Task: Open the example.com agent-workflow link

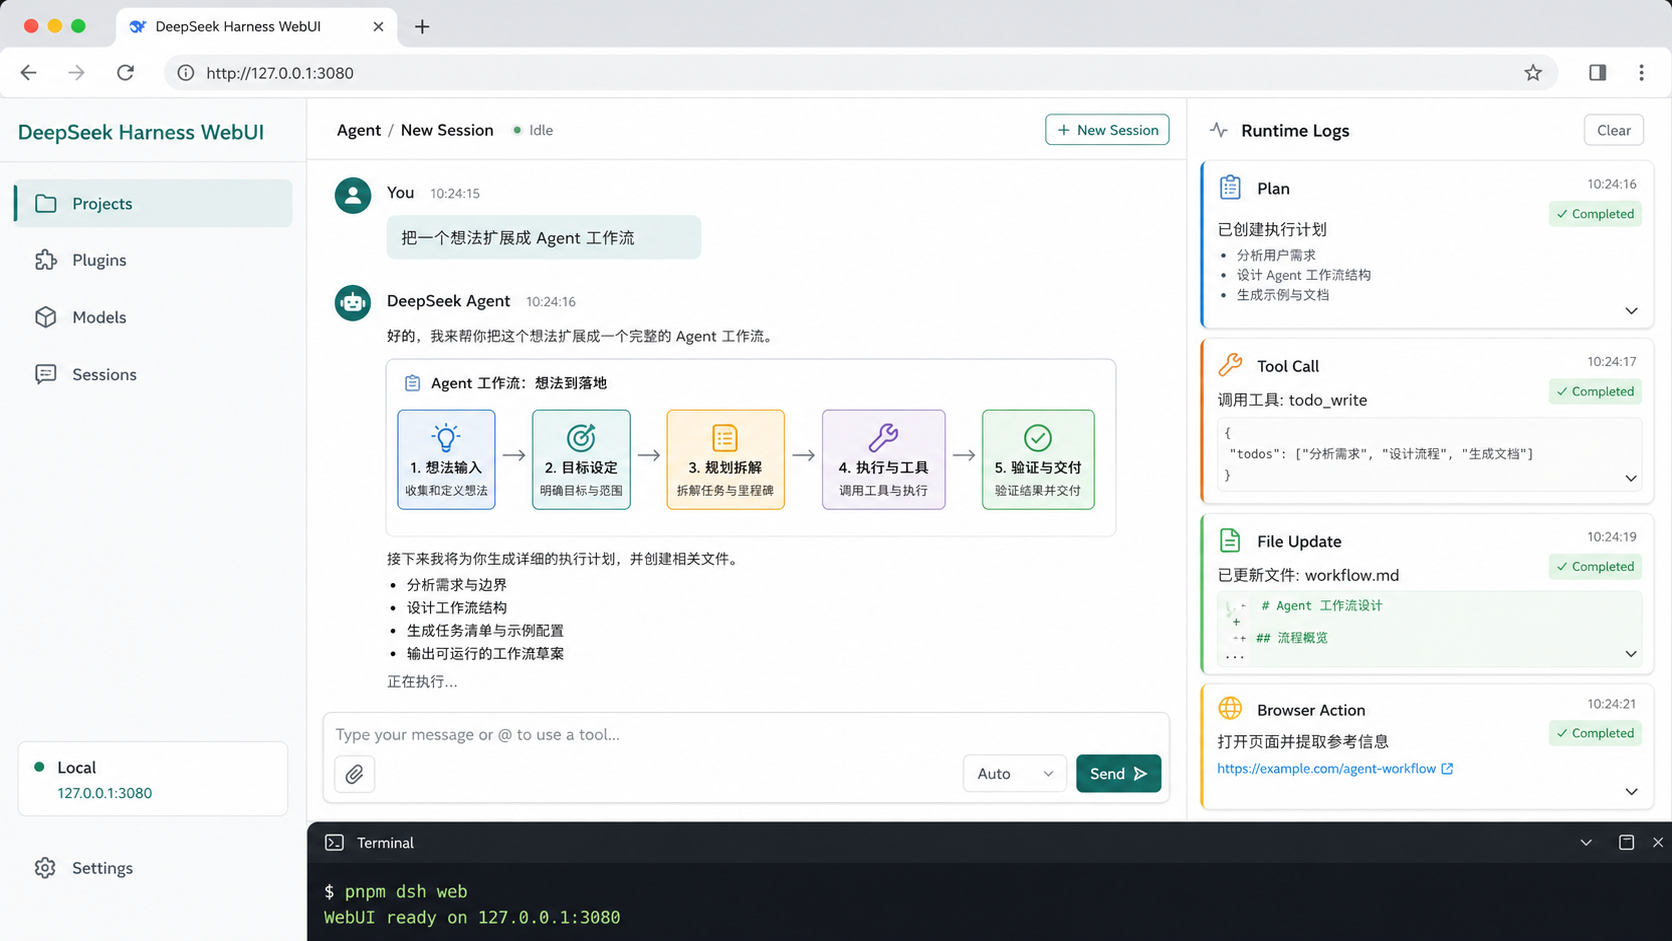Action: point(1335,768)
